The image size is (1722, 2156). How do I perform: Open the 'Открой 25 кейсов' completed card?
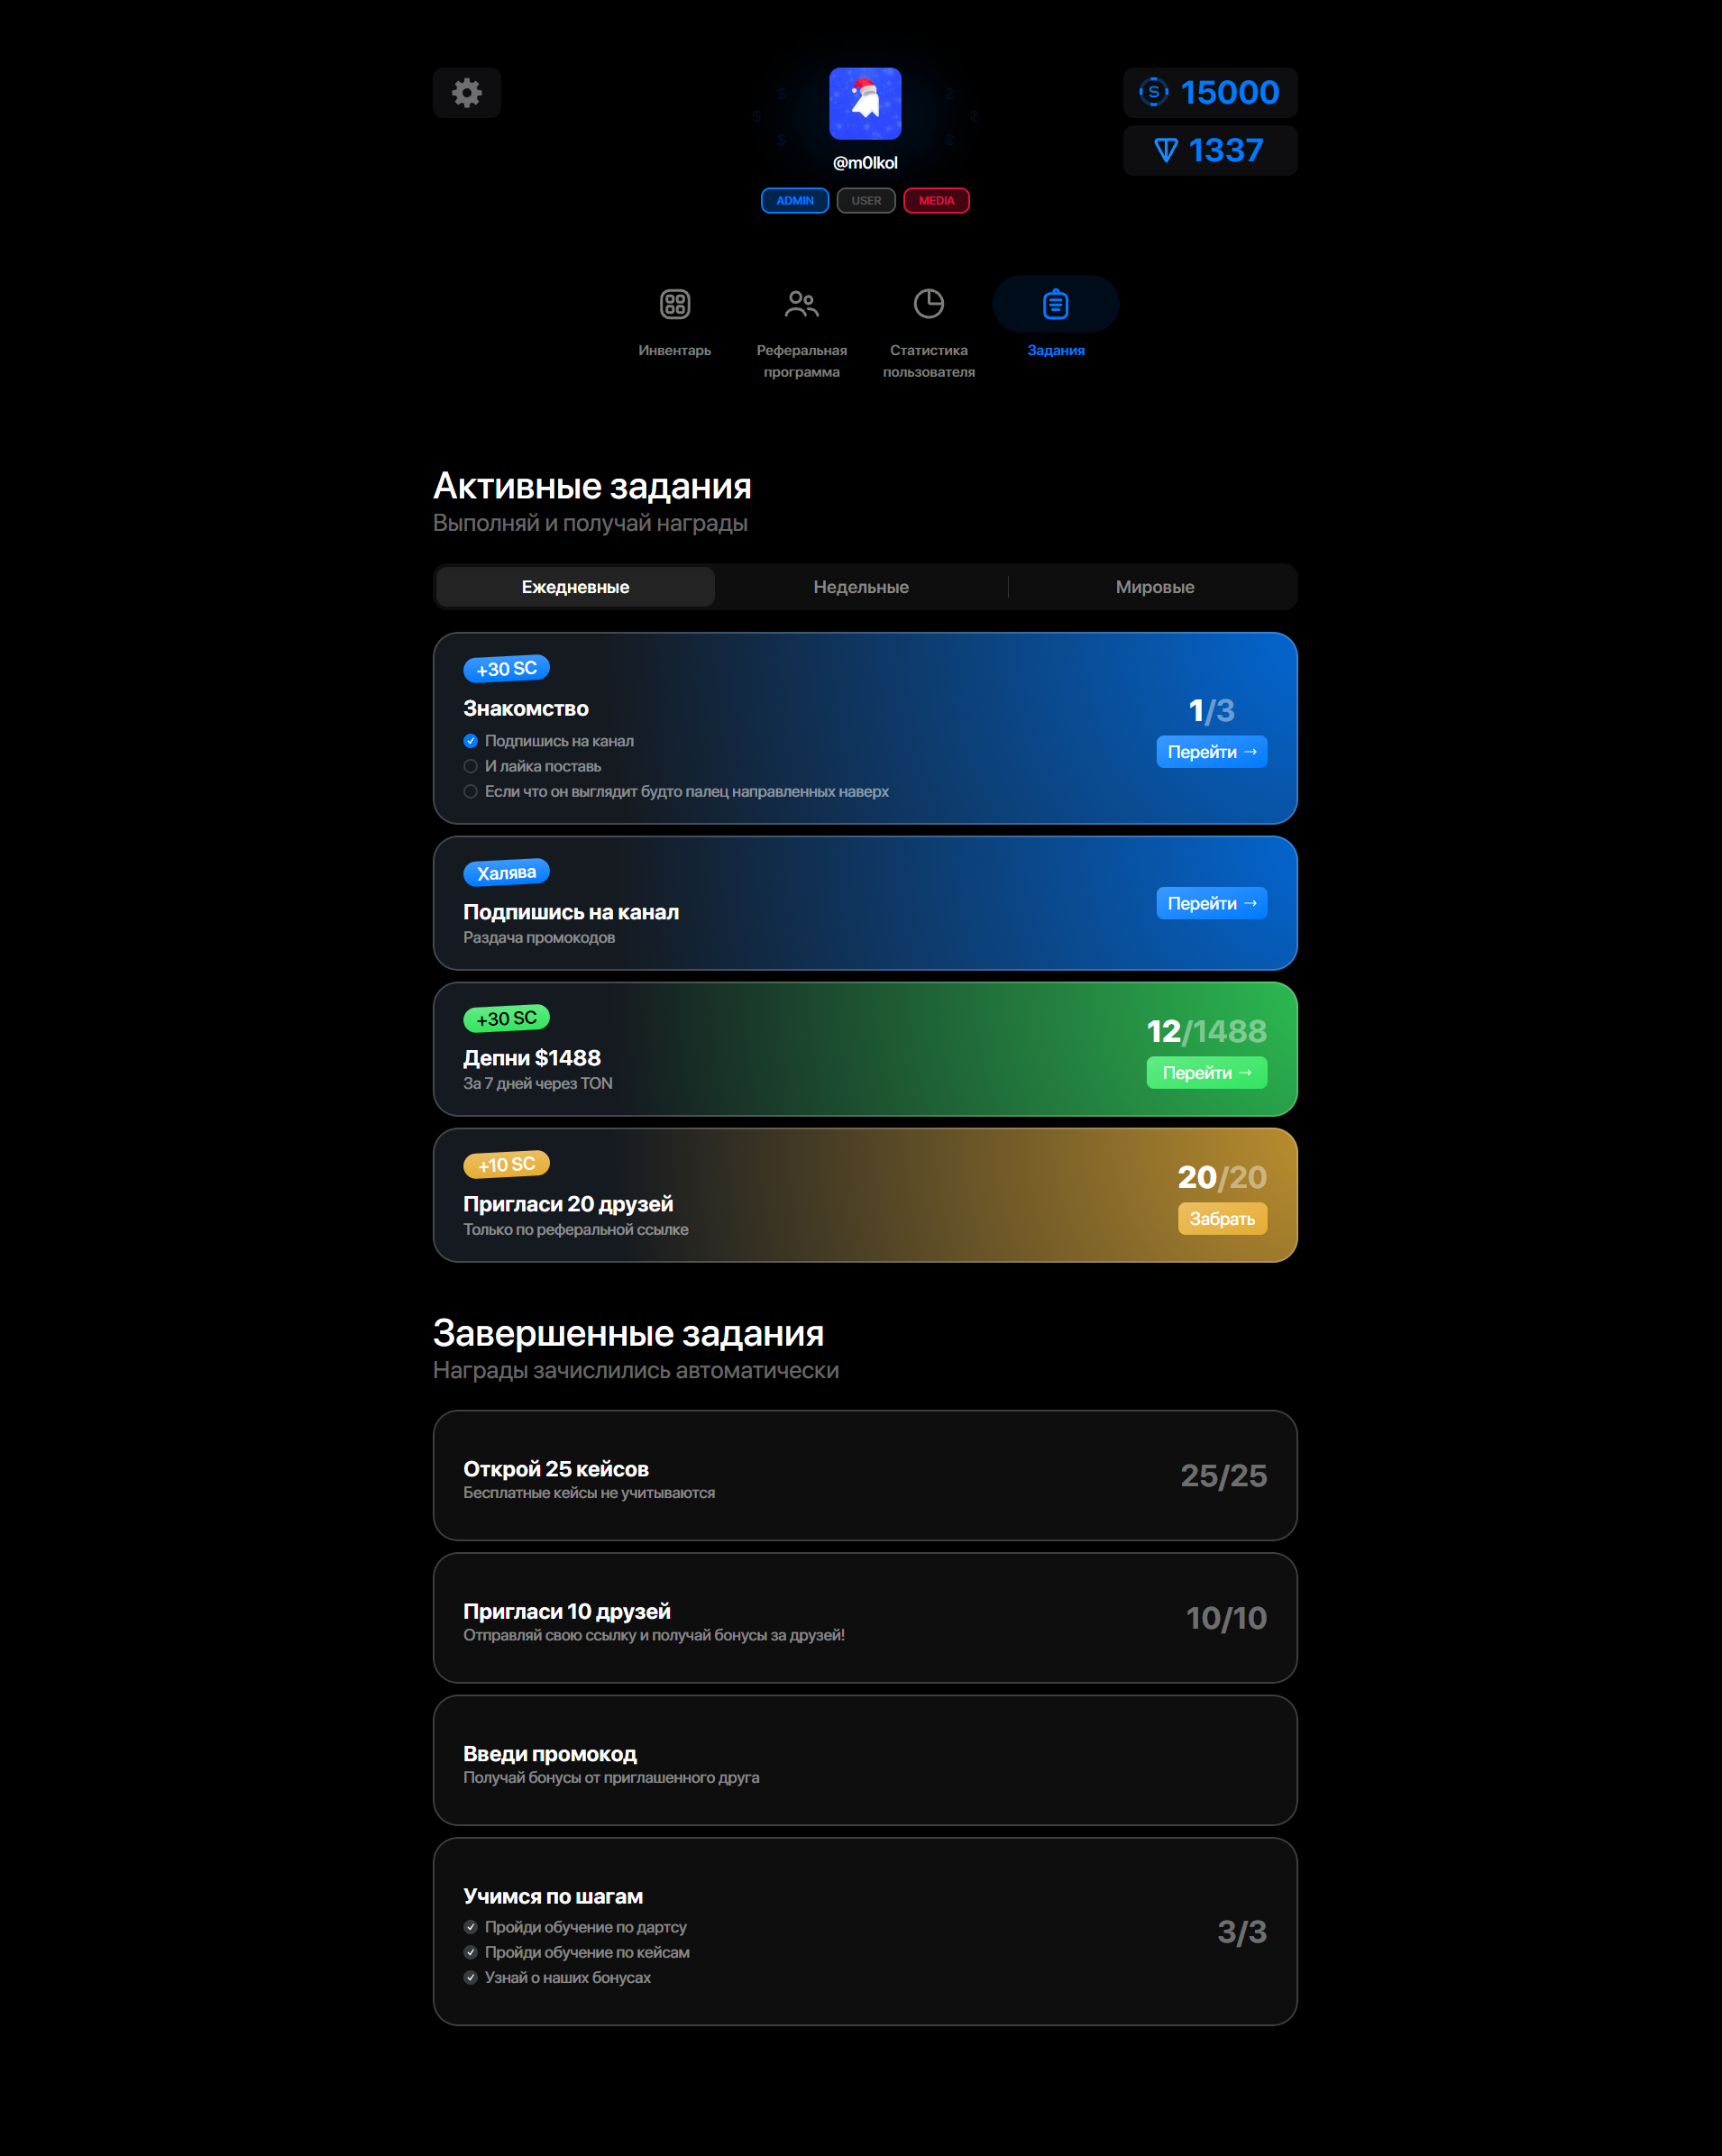pos(865,1476)
